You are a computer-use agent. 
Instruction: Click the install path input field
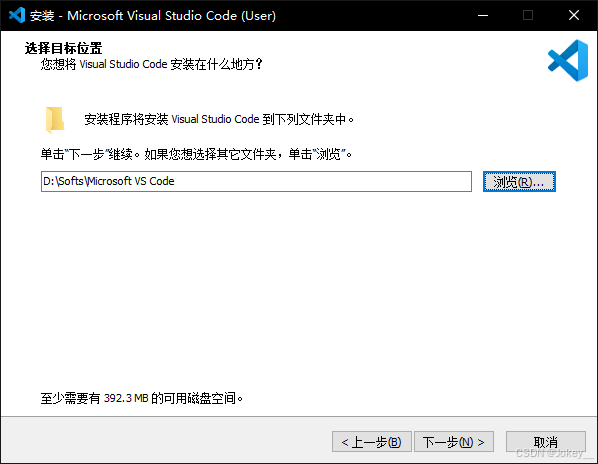(256, 181)
